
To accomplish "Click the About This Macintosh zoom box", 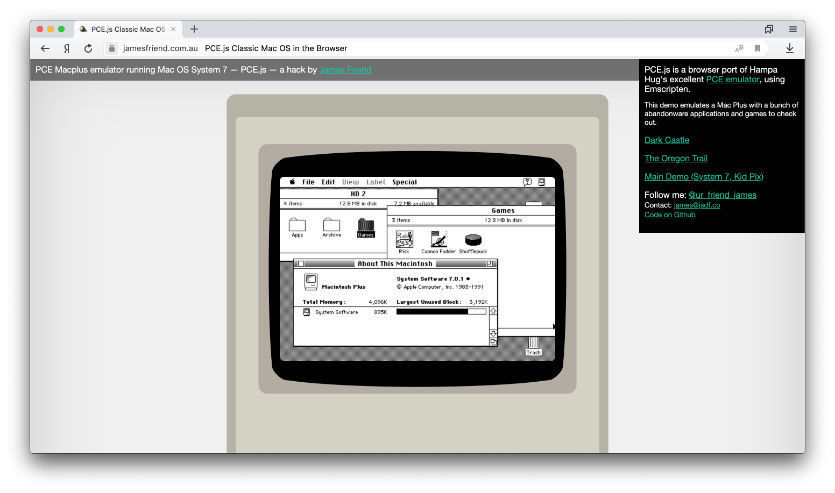I will pyautogui.click(x=489, y=264).
